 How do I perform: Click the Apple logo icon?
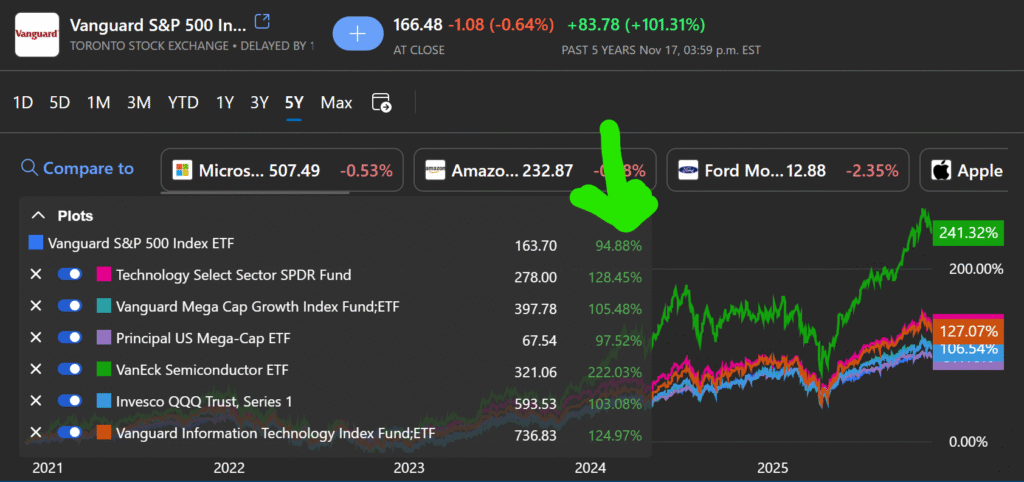pyautogui.click(x=940, y=170)
